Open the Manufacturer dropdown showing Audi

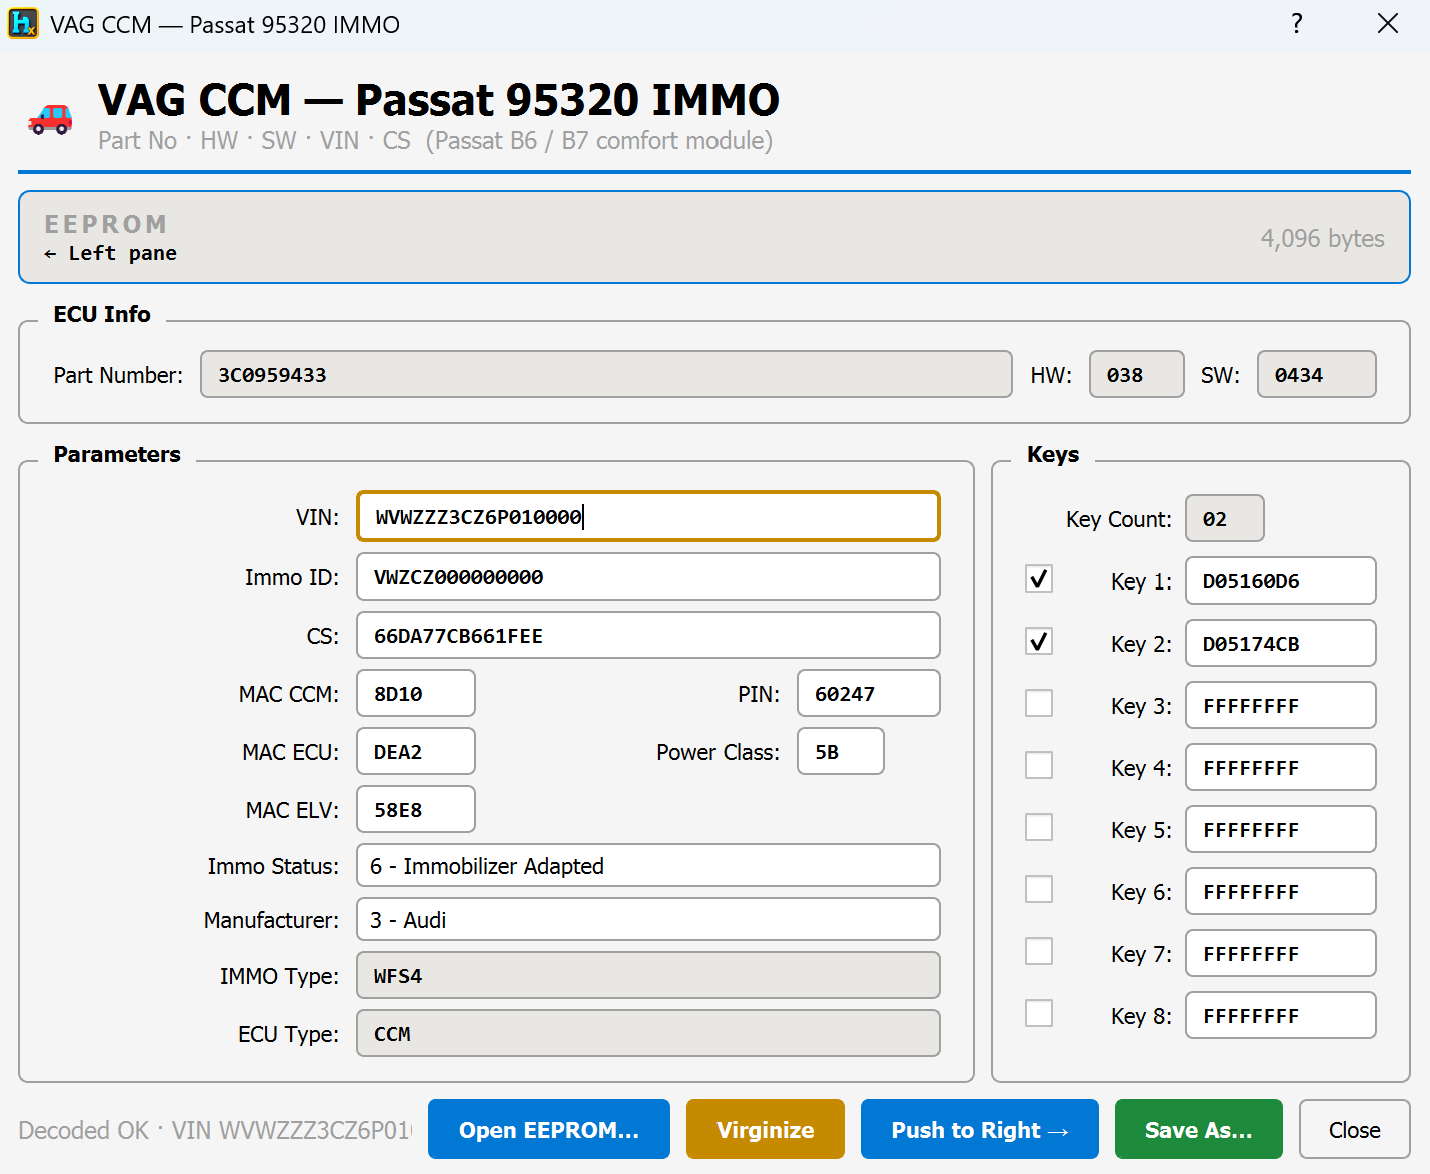pos(648,919)
